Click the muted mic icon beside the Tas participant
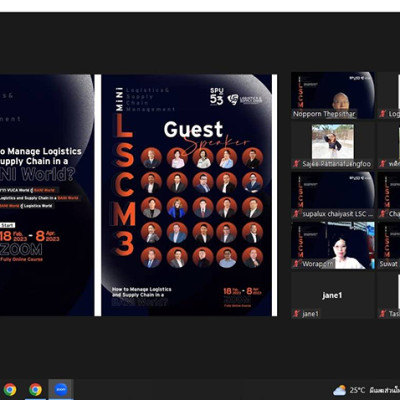400x400 pixels. pos(383,314)
